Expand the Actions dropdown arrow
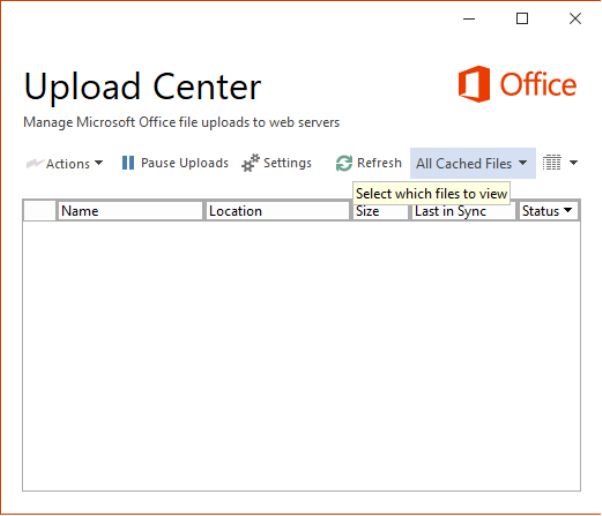Image resolution: width=602 pixels, height=516 pixels. (x=99, y=163)
